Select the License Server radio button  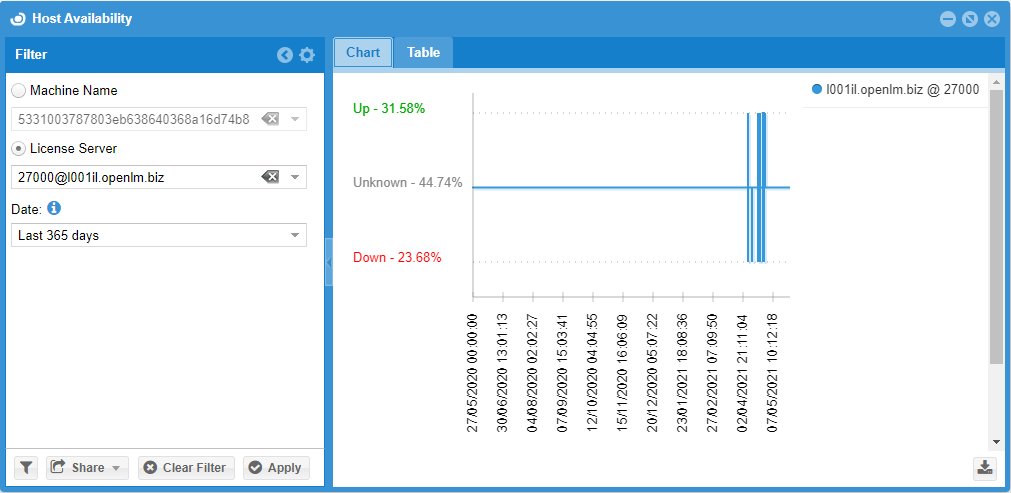[x=19, y=149]
